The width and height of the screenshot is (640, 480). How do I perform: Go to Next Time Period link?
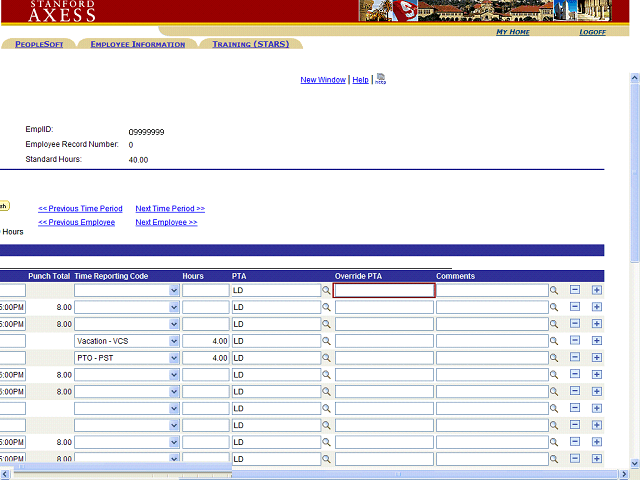(x=170, y=209)
